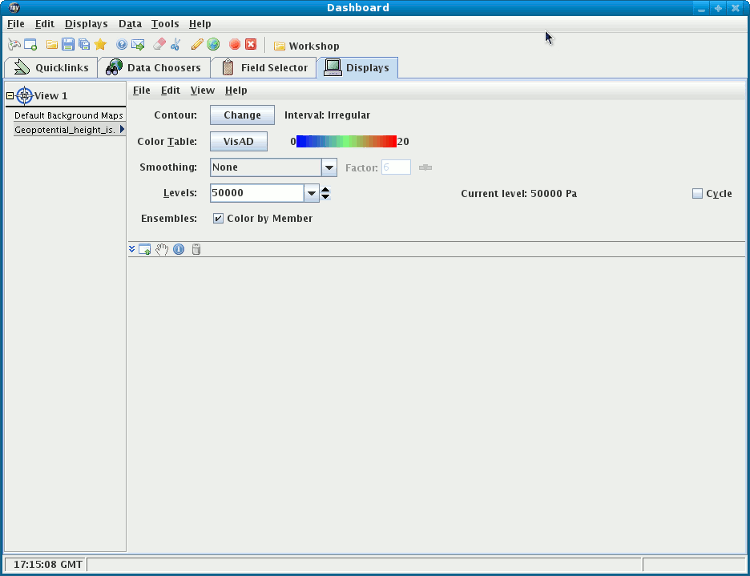Select Default Background Maps in the list
Viewport: 750px width, 576px height.
(68, 115)
